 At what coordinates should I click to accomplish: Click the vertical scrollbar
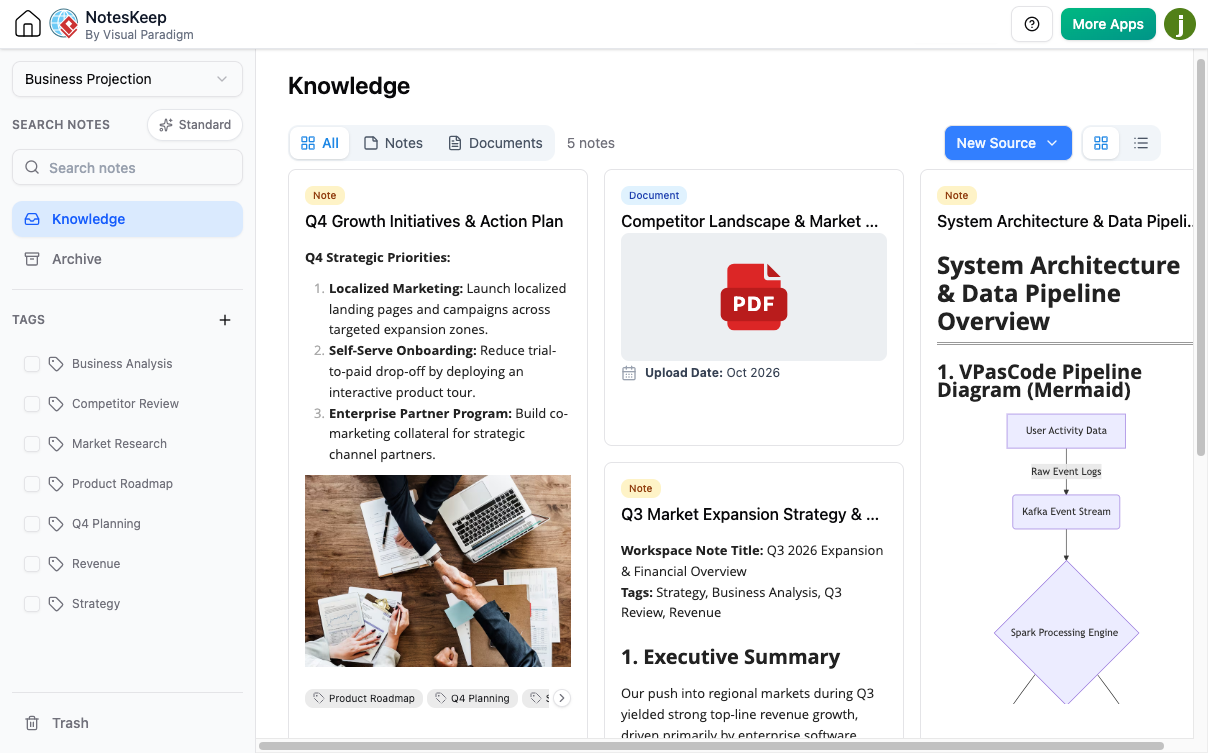click(1201, 255)
